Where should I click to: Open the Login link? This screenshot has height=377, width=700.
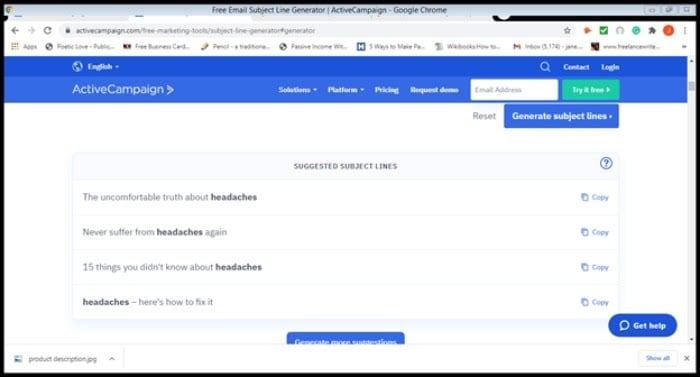tap(610, 67)
